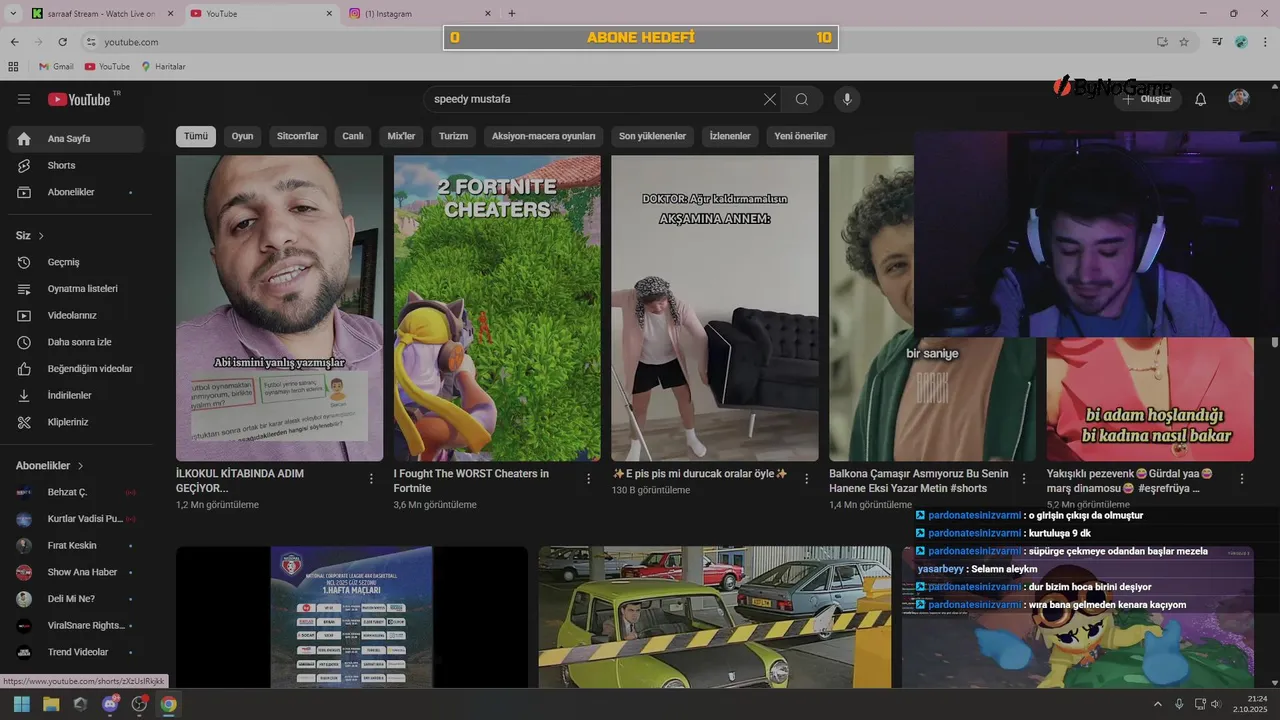Open options for E pis pis short
This screenshot has height=720, width=1280.
pos(806,479)
